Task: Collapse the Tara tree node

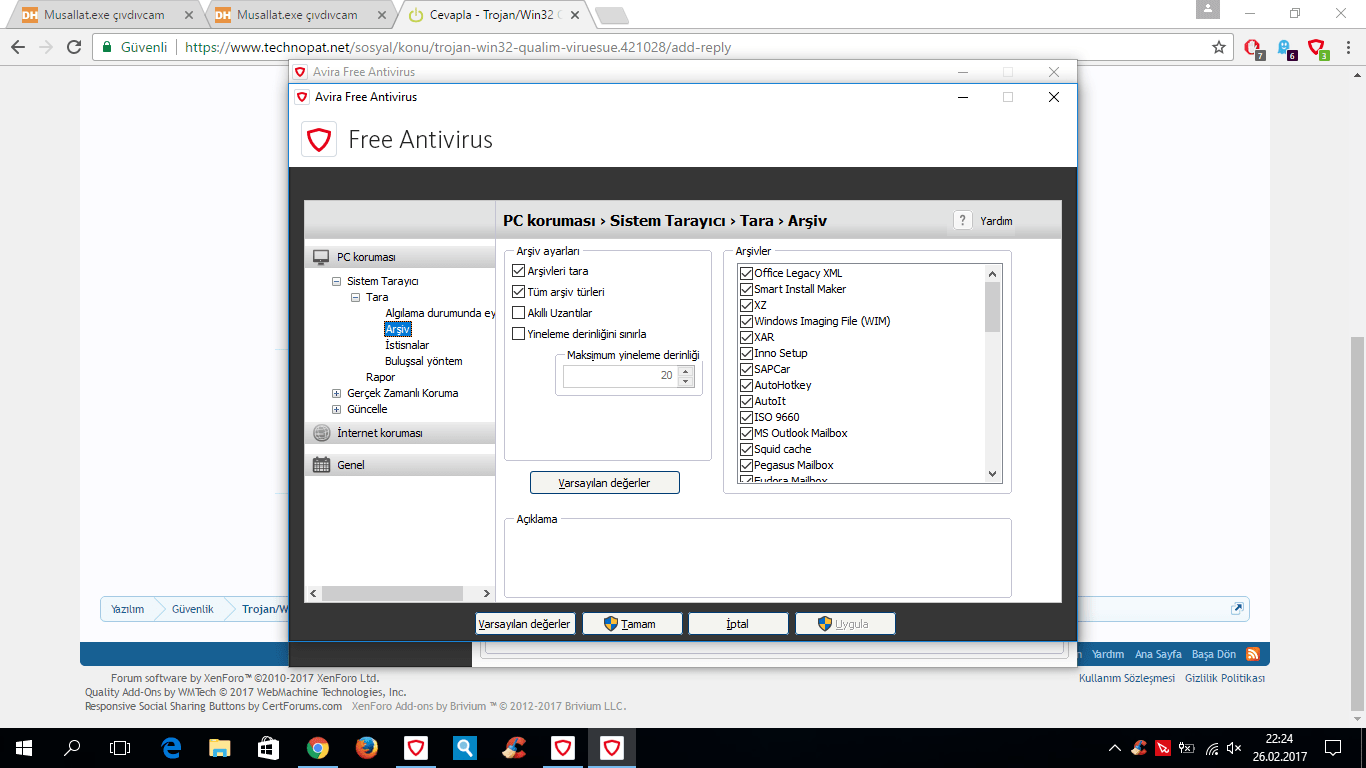Action: click(355, 298)
